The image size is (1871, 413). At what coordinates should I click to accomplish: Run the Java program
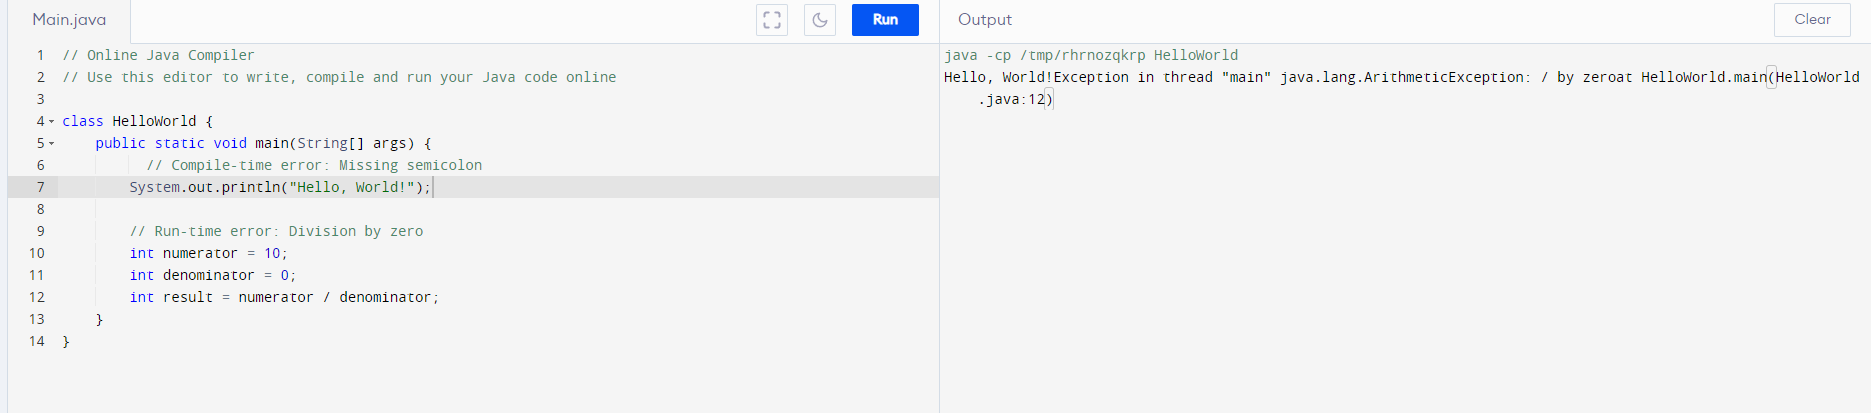point(885,20)
